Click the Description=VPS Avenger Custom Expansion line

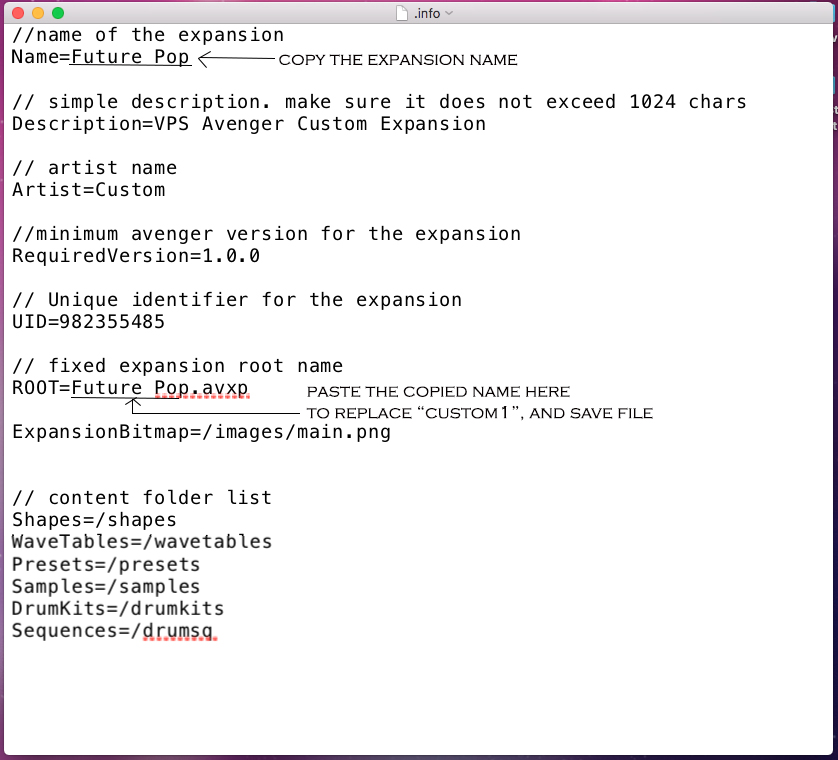(249, 124)
